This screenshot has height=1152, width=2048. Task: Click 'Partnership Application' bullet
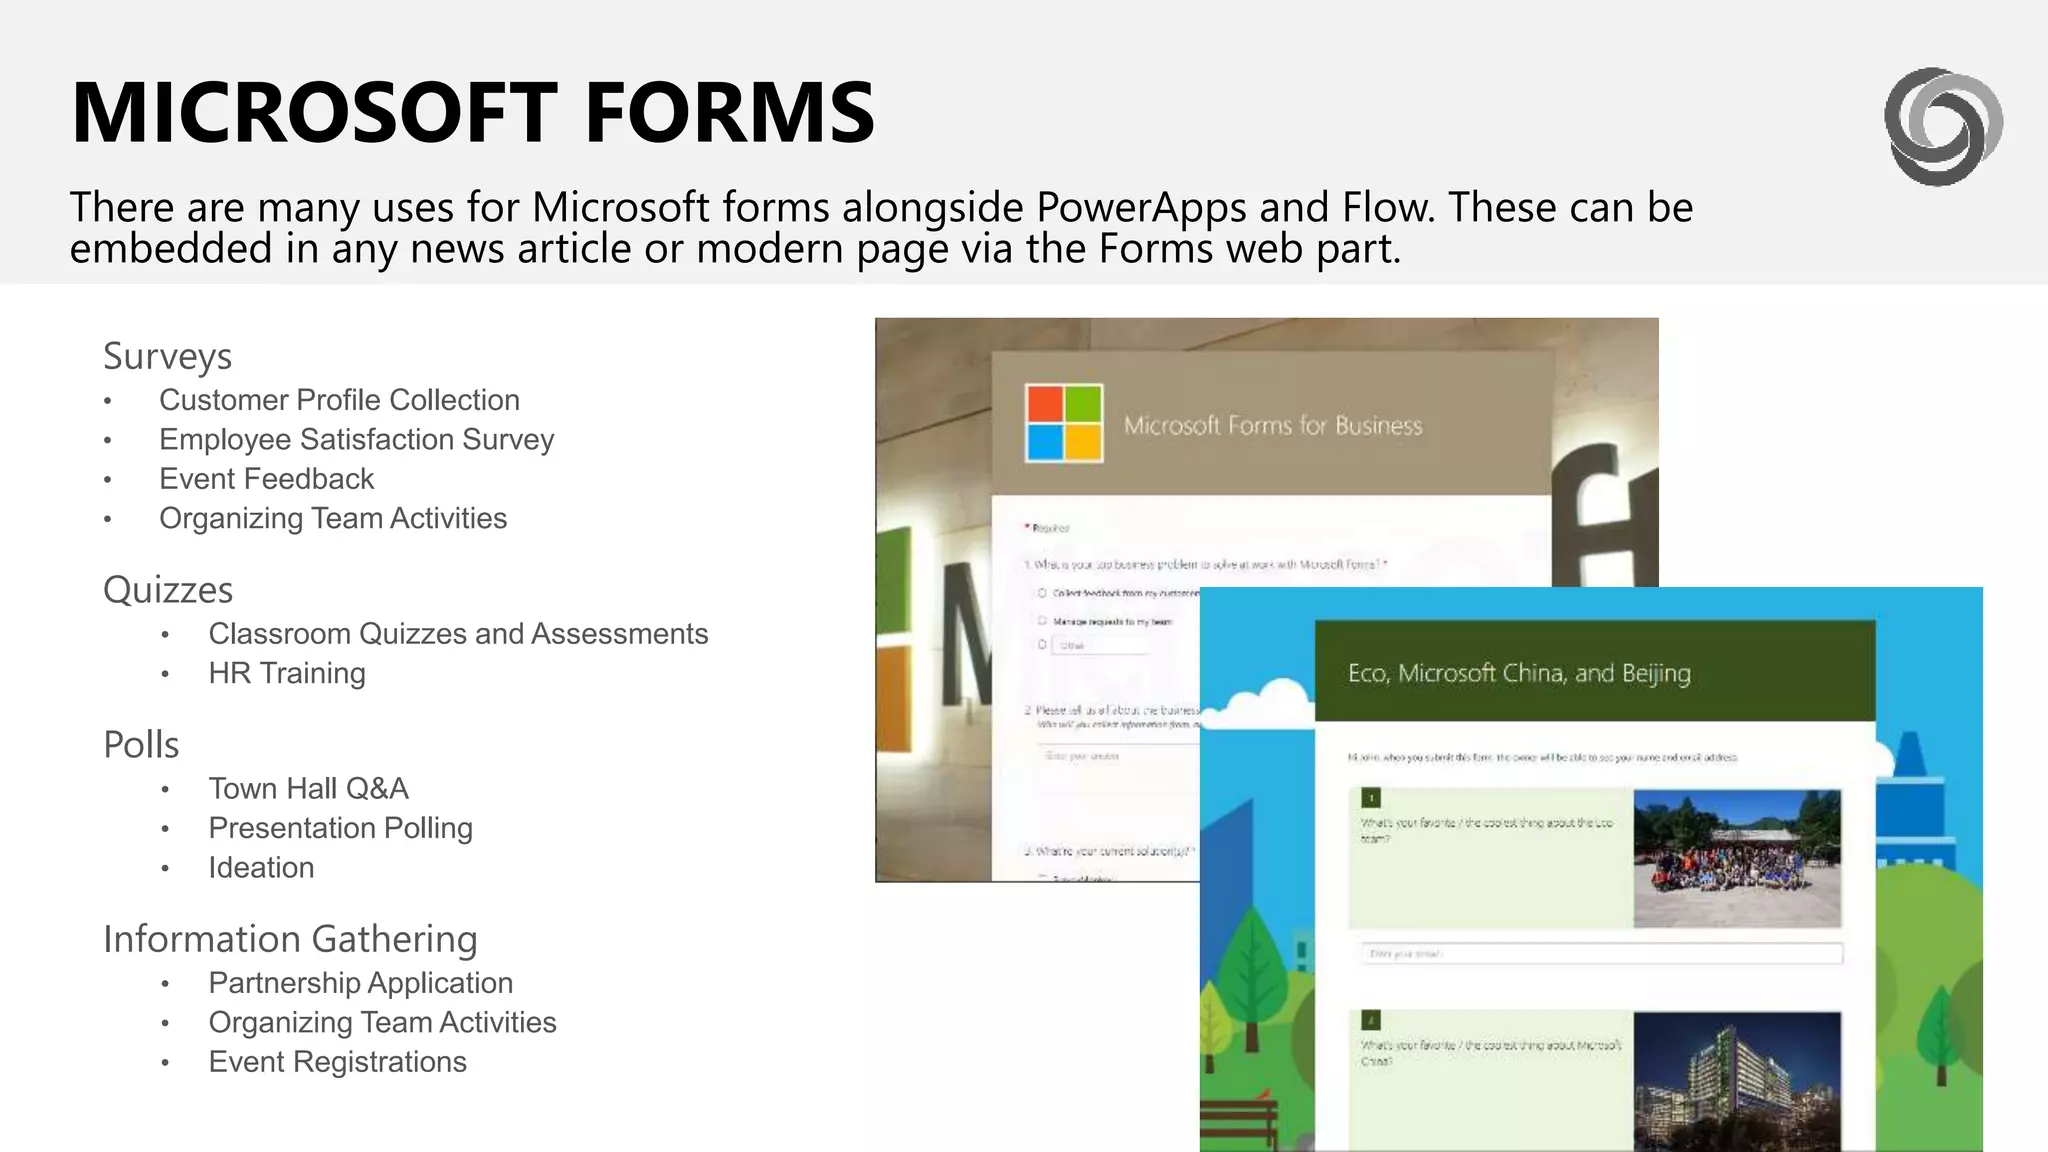360,983
